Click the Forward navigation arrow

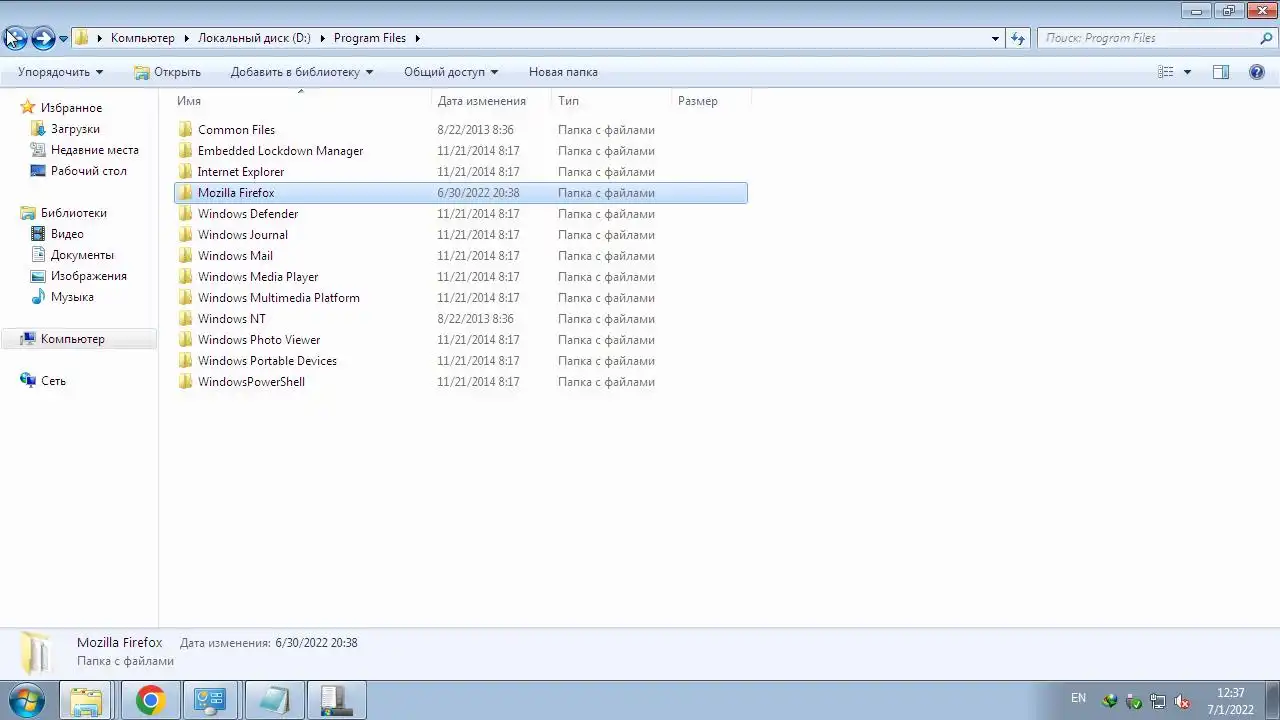click(x=43, y=38)
